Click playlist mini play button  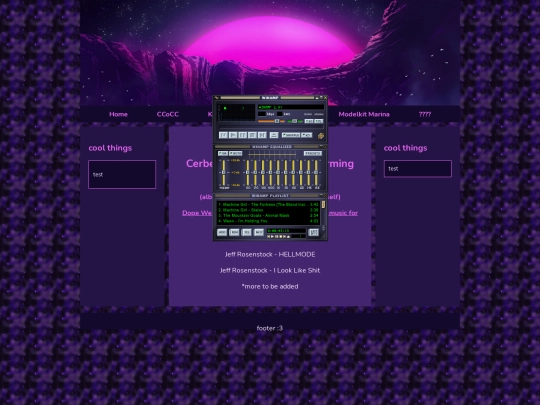(x=272, y=237)
